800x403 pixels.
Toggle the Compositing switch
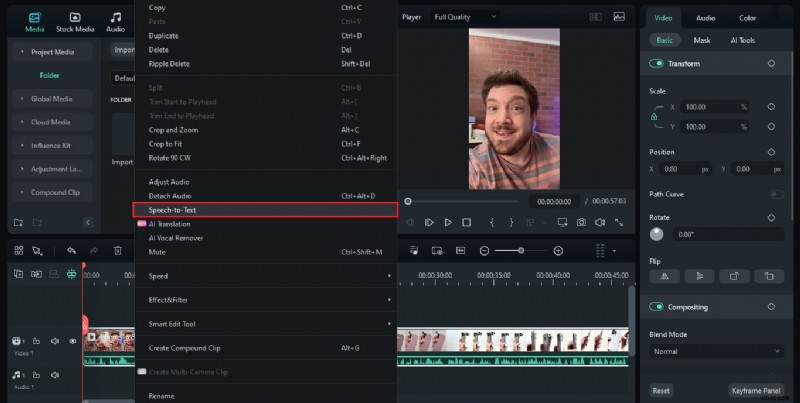[657, 306]
